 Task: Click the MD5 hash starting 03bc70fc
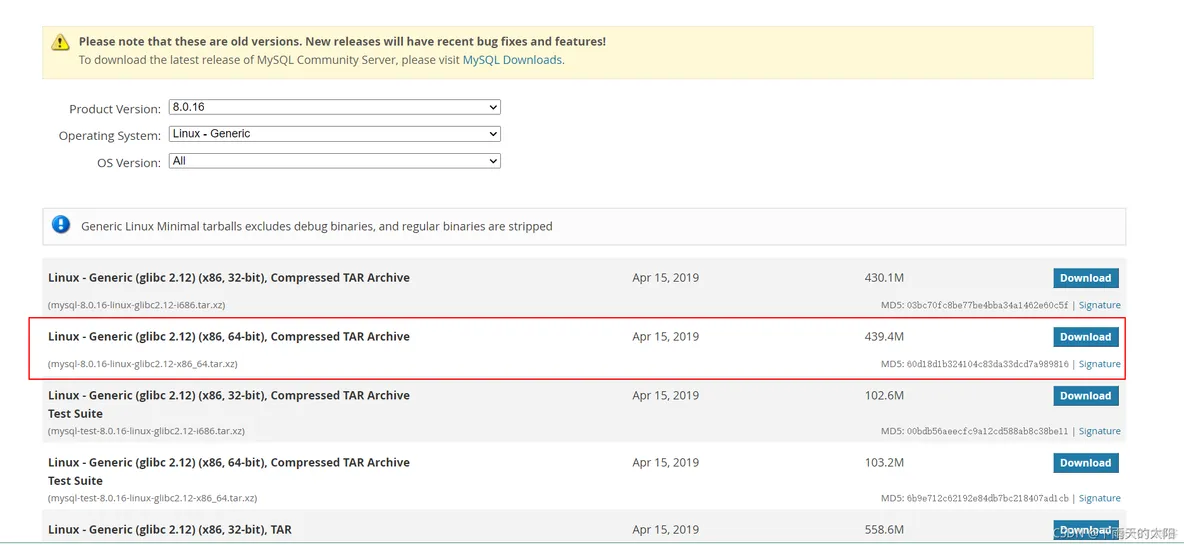(988, 305)
